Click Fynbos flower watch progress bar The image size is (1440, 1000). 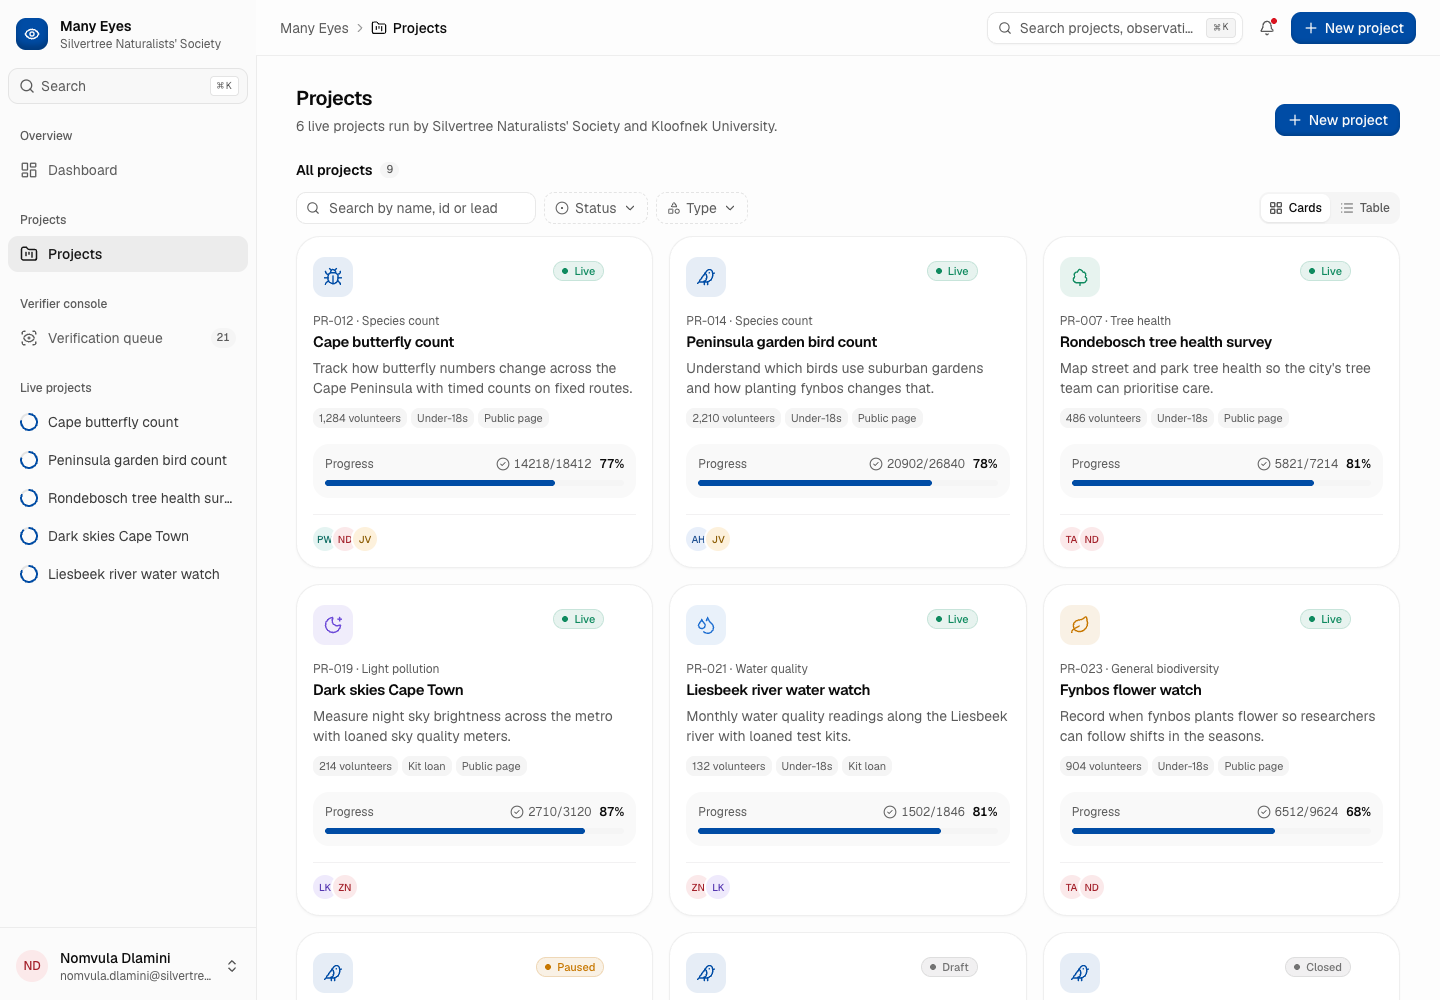pos(1221,831)
